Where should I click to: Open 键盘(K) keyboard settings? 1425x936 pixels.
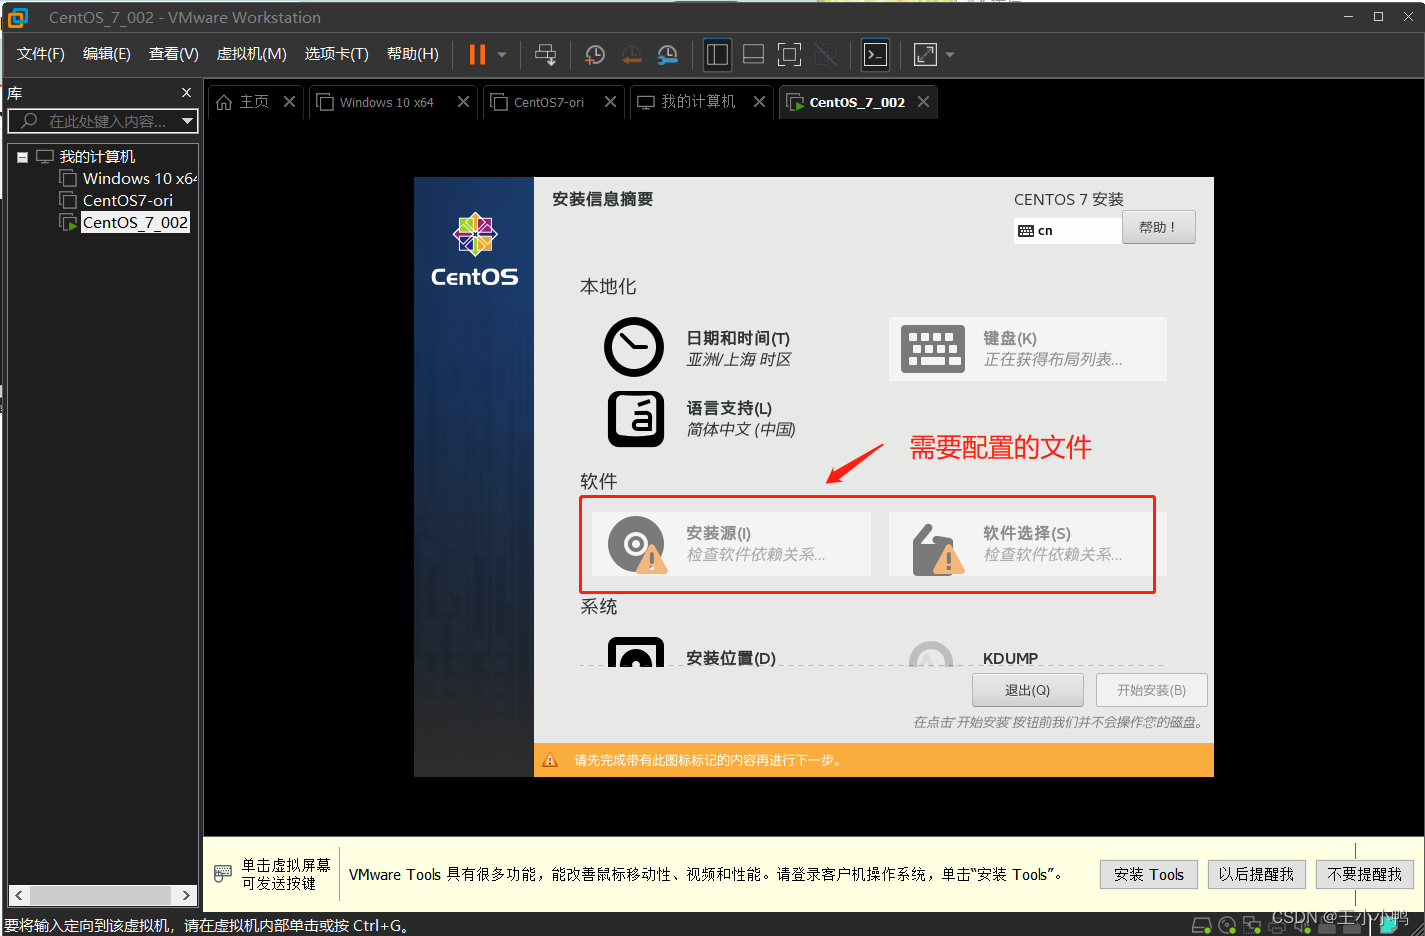tap(1027, 349)
